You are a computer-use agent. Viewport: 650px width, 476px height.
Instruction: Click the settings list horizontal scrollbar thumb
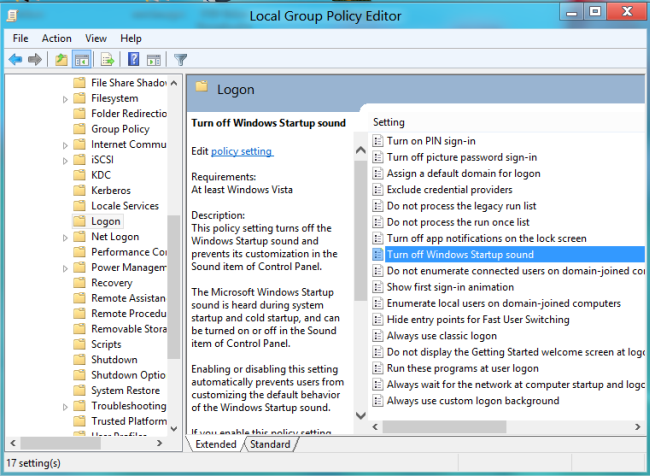point(444,427)
